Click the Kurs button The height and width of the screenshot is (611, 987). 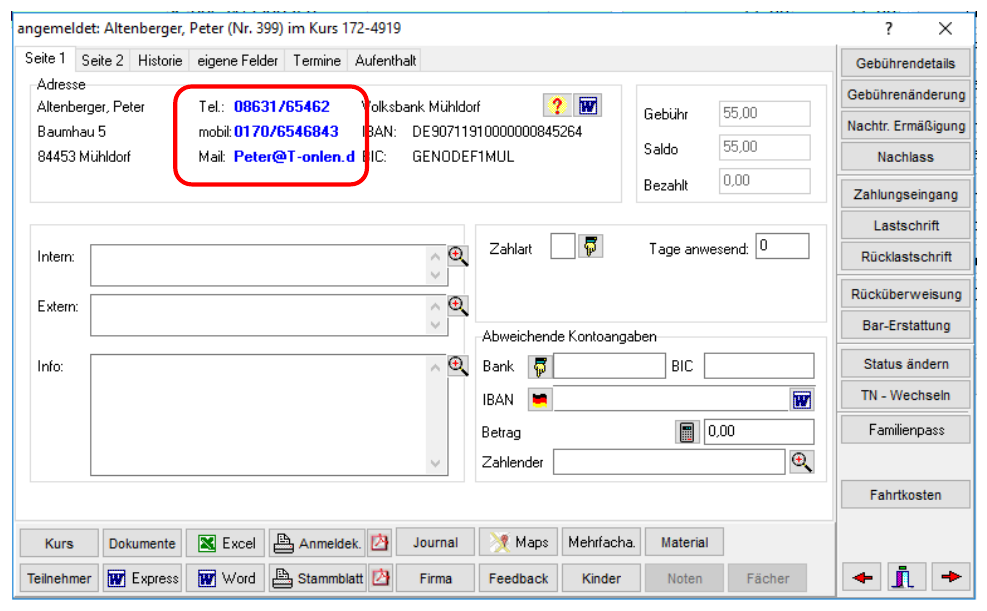[59, 542]
